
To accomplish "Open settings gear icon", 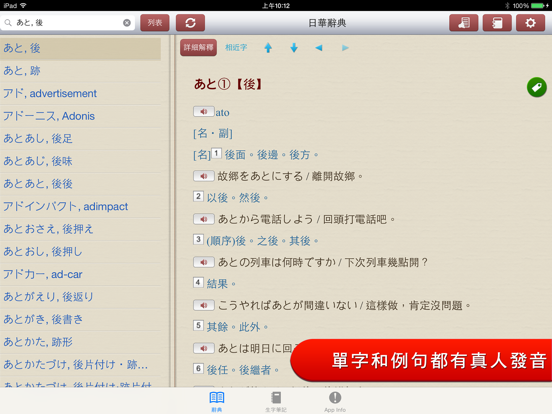I will (531, 23).
